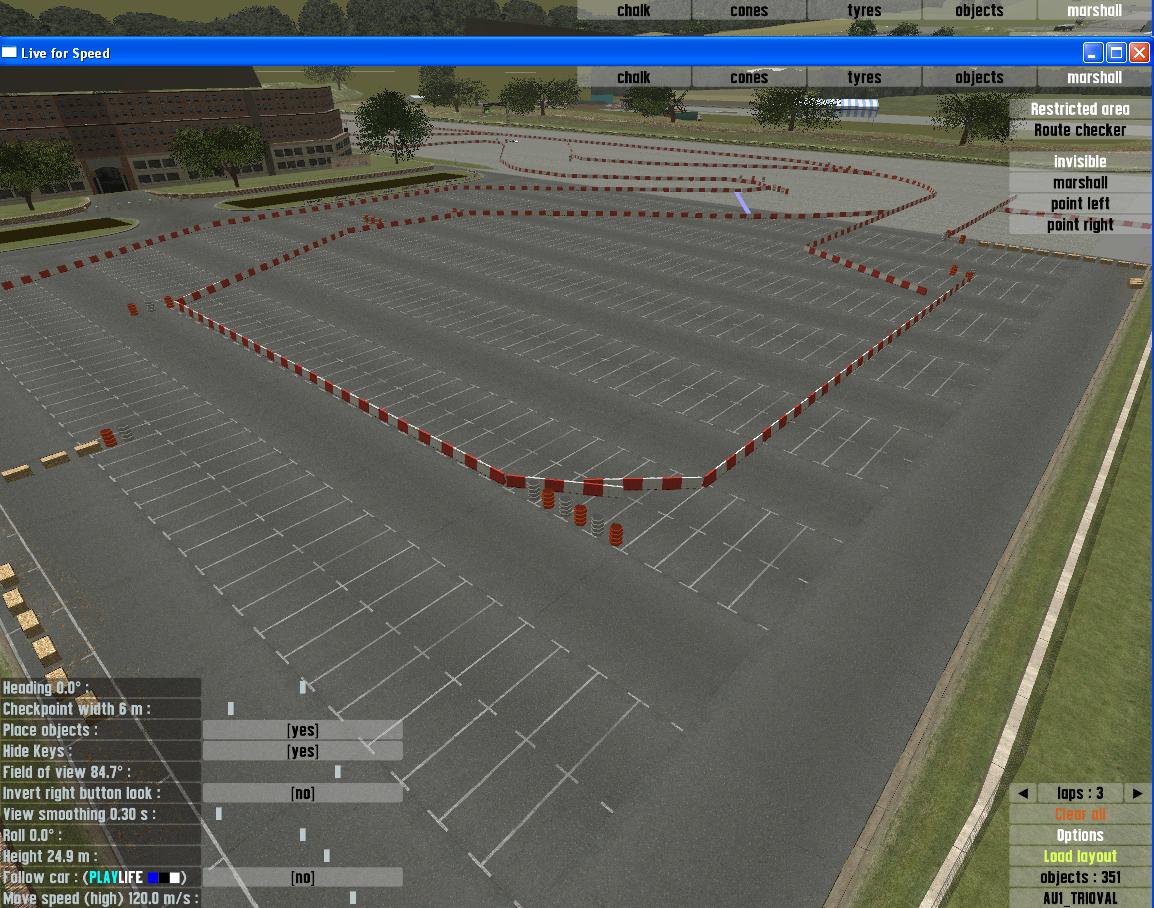The image size is (1154, 908).
Task: Increase the laps count with right arrow
Action: coord(1137,793)
